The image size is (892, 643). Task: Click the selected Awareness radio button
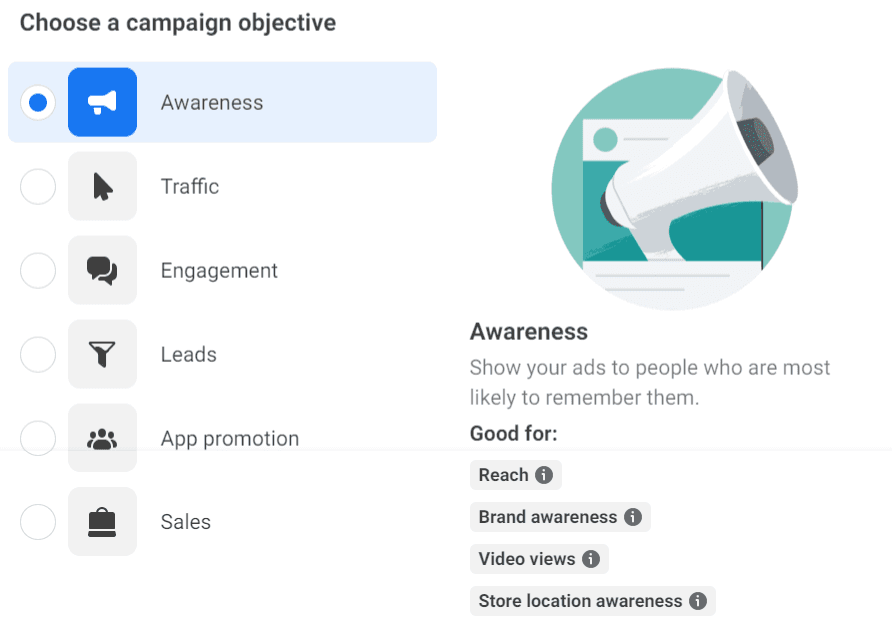tap(38, 102)
